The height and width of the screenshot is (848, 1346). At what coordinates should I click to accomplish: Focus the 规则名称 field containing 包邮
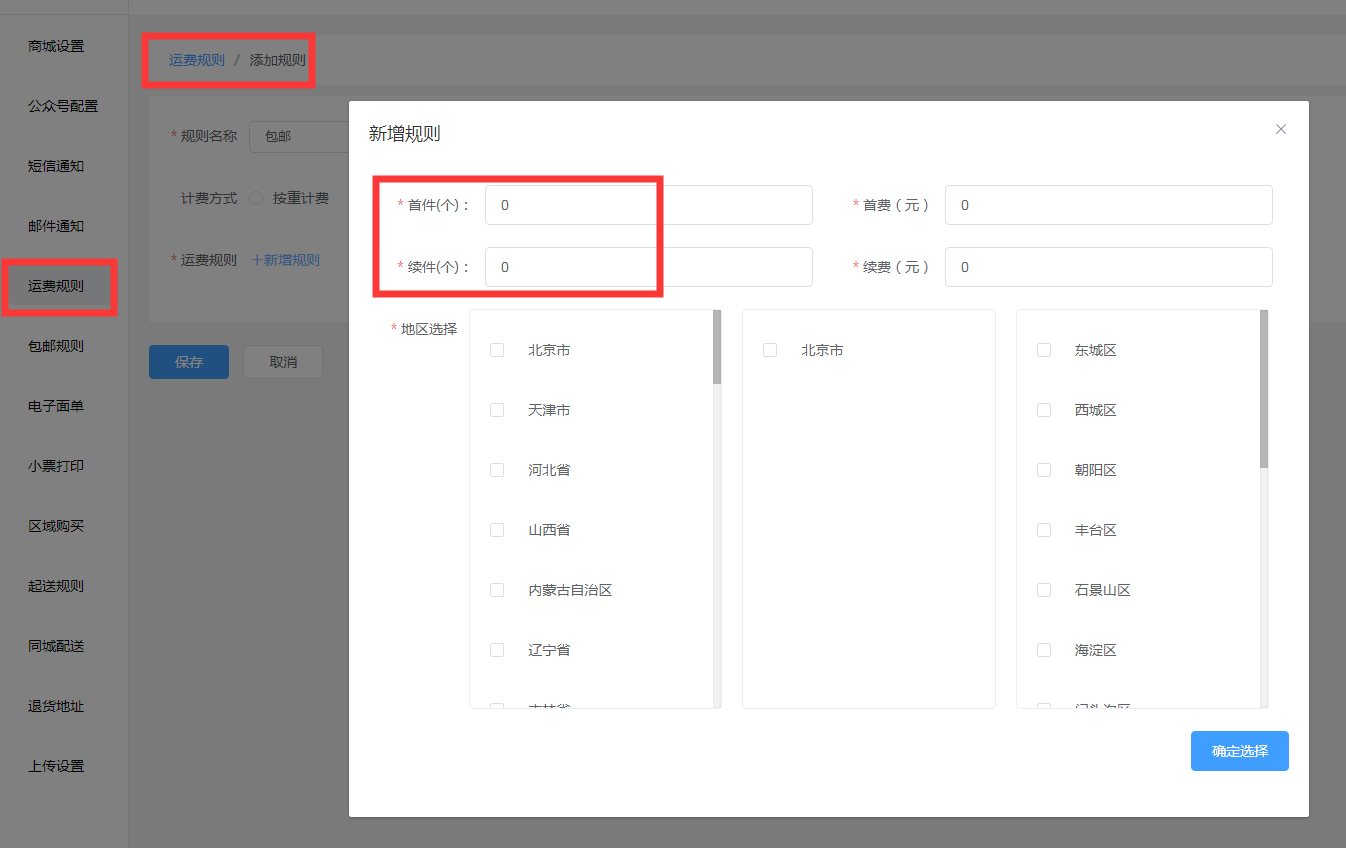point(299,136)
